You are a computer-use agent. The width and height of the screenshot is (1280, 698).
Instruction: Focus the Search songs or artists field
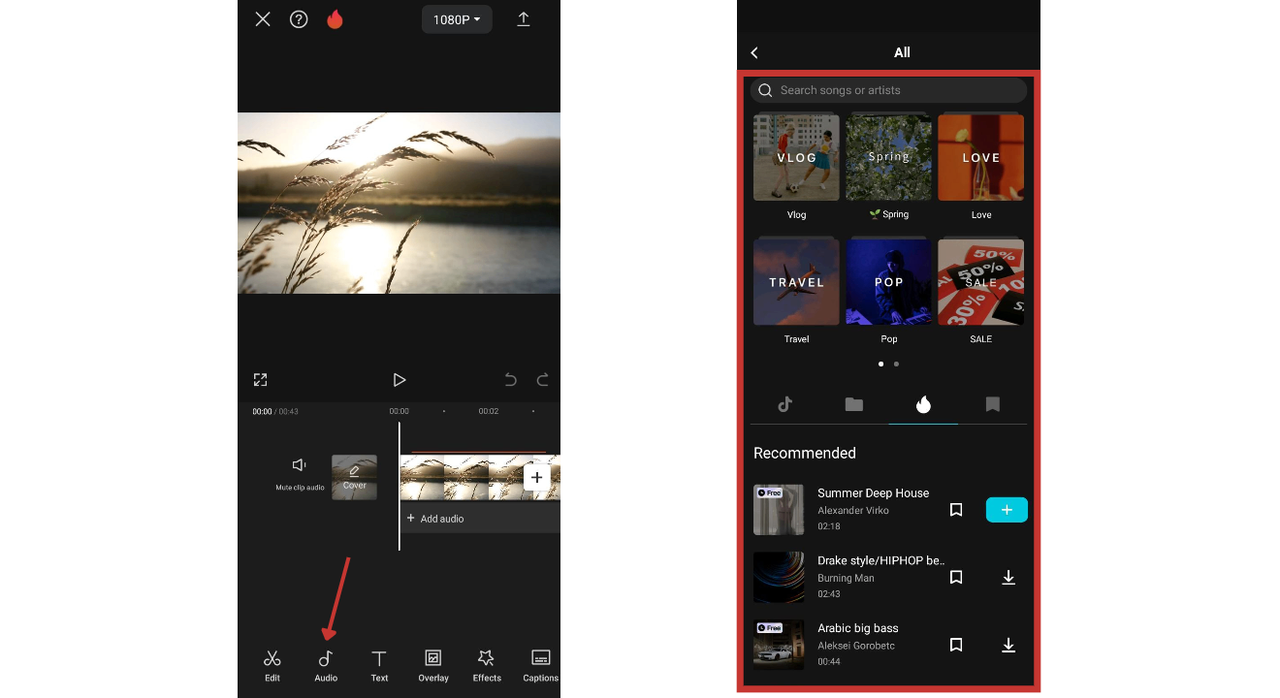(x=889, y=90)
